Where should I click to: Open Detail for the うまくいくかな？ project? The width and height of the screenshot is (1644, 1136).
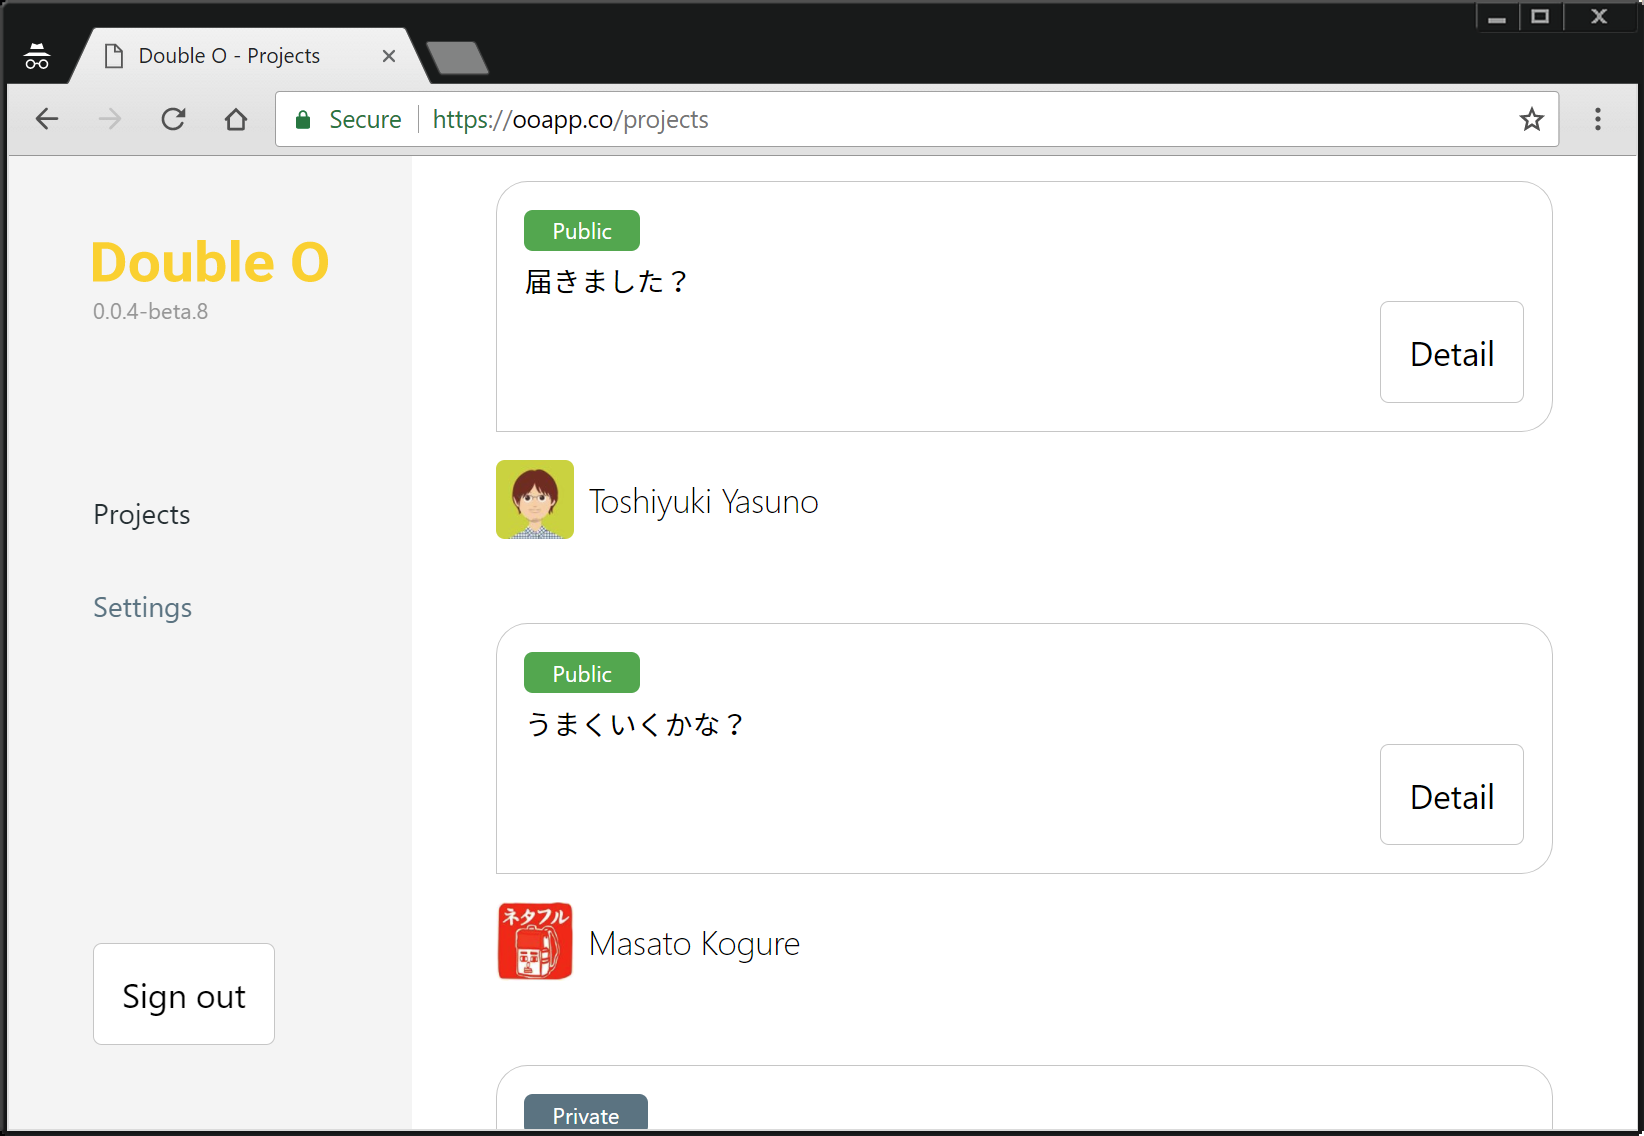tap(1452, 795)
